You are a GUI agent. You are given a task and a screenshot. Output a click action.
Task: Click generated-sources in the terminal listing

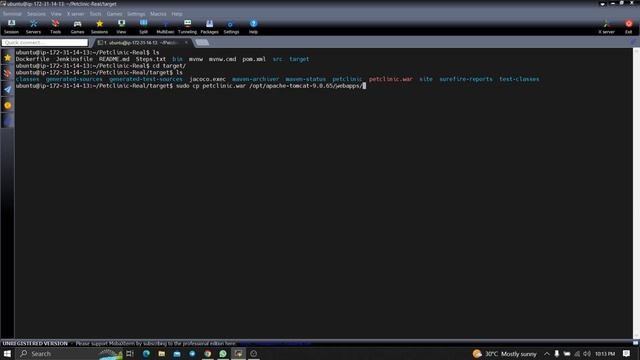(74, 79)
